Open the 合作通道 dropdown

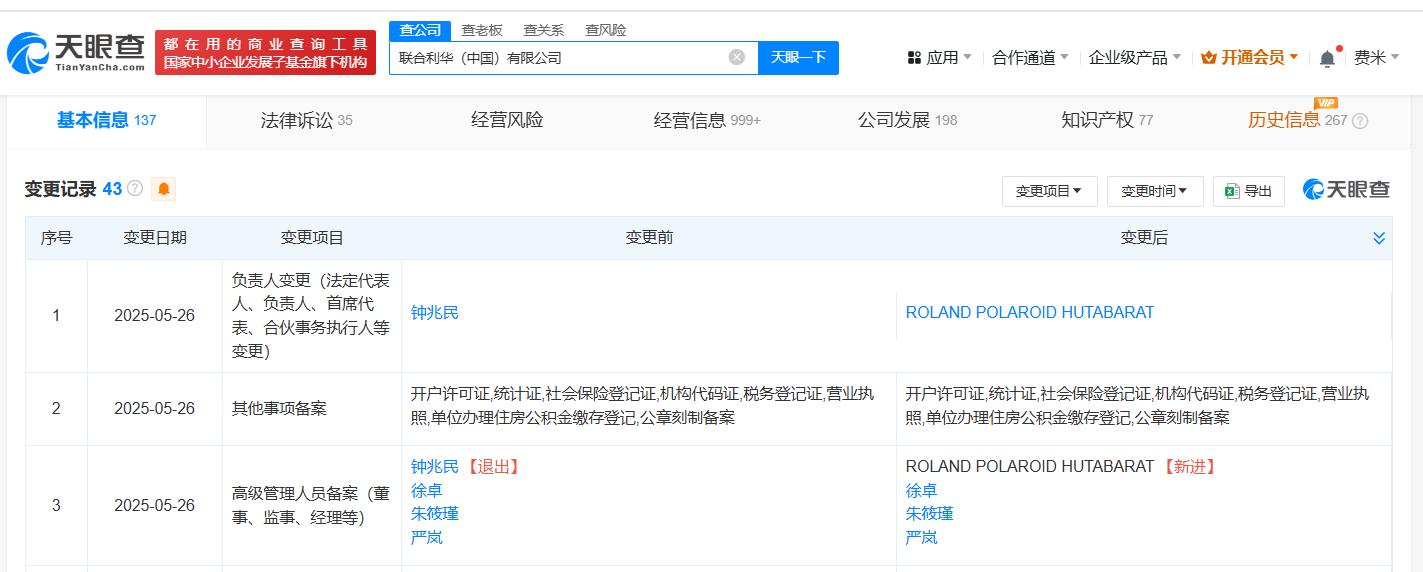(x=1030, y=58)
